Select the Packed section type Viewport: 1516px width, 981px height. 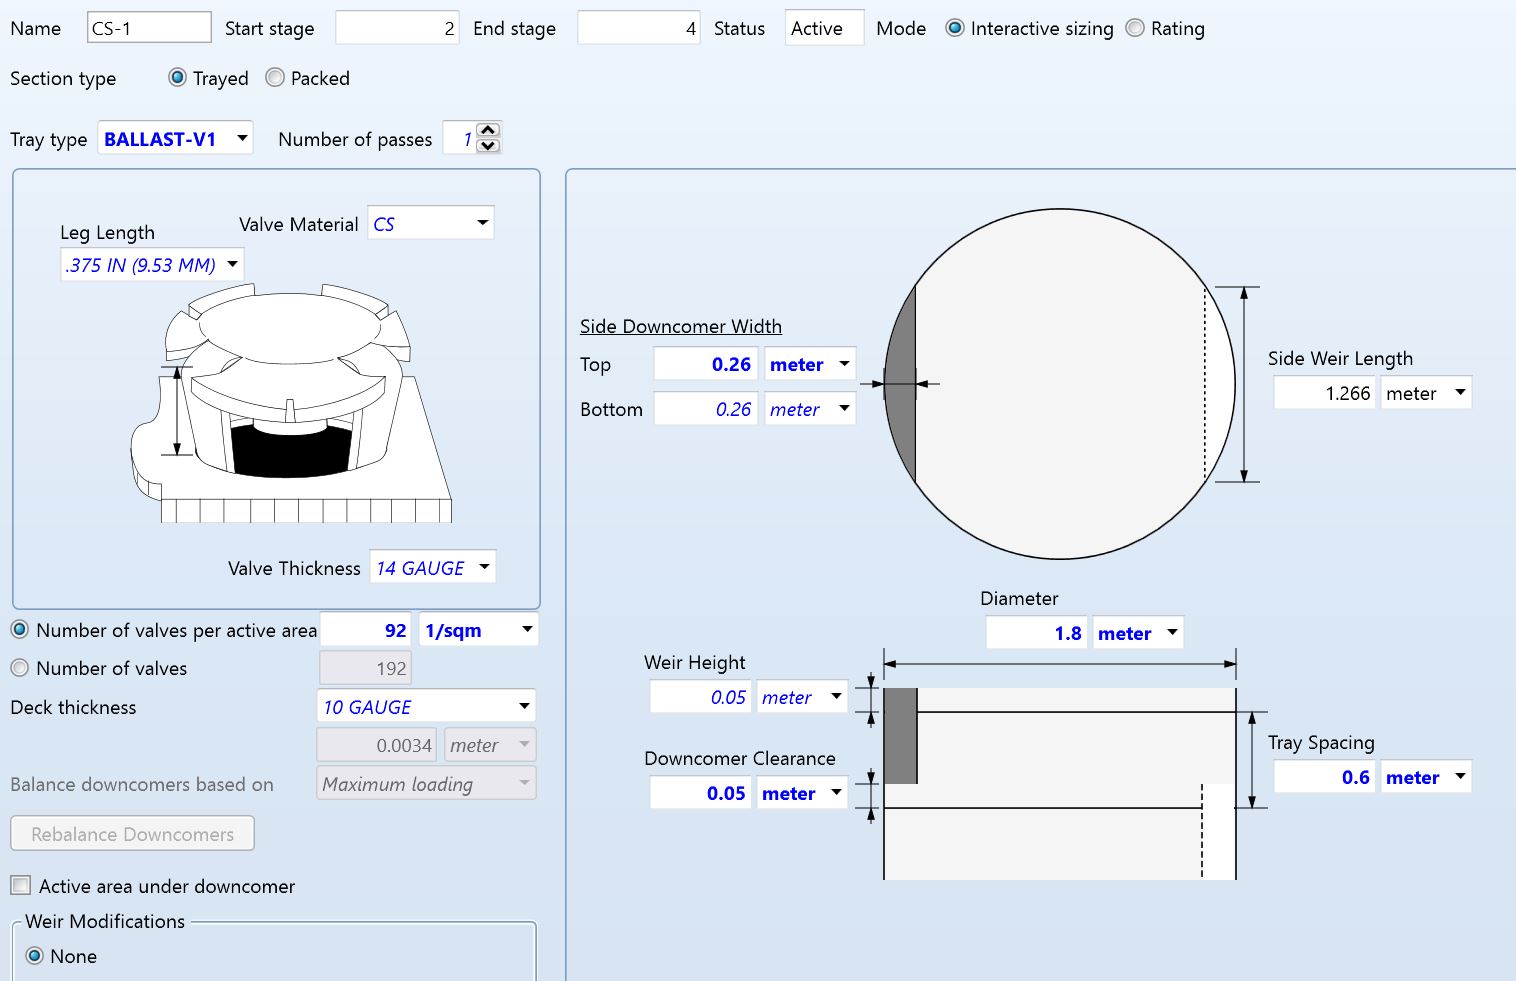[275, 78]
